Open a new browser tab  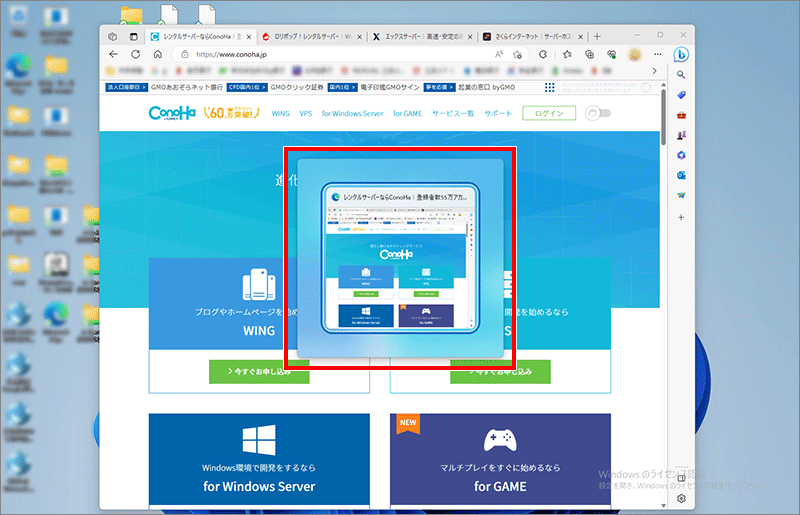tap(597, 37)
